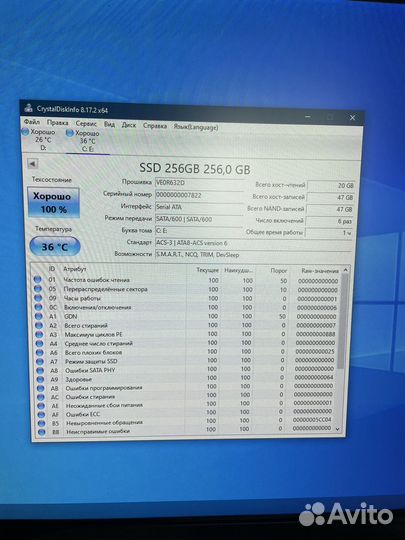The image size is (405, 540).
Task: Click status icon of attribute 09 row
Action: click(x=38, y=298)
